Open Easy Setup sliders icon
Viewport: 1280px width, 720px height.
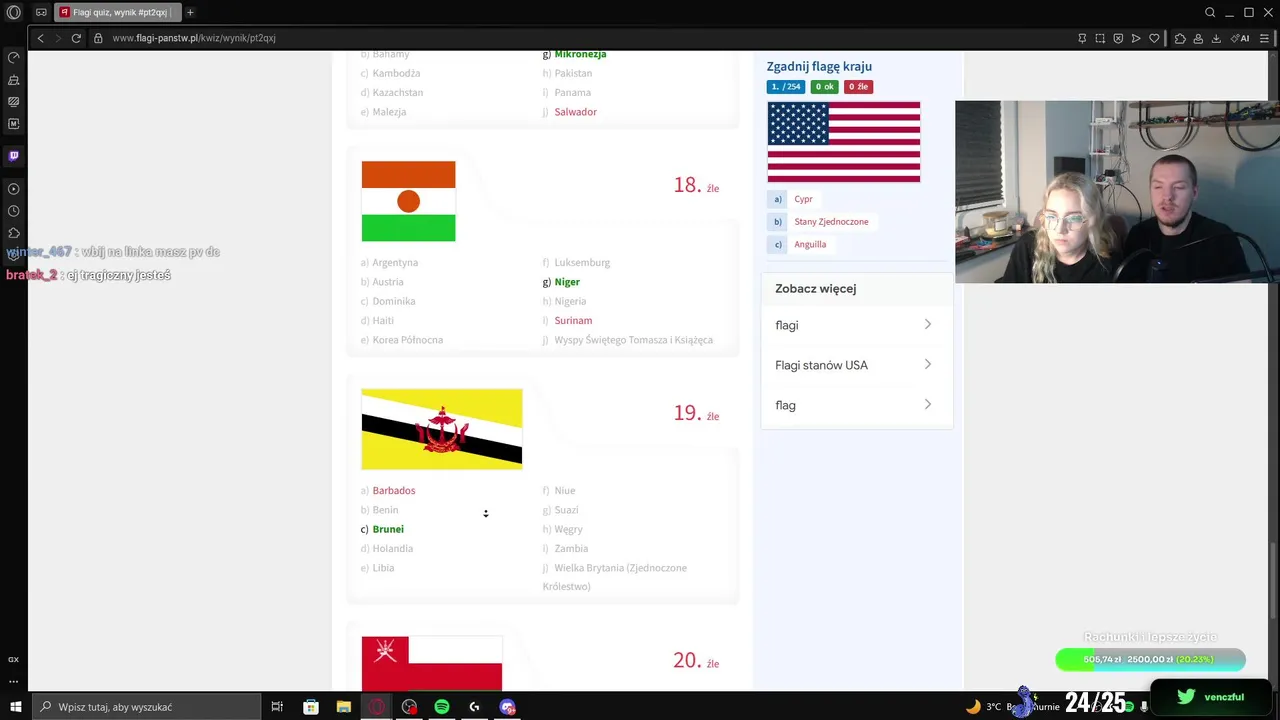[x=1265, y=38]
